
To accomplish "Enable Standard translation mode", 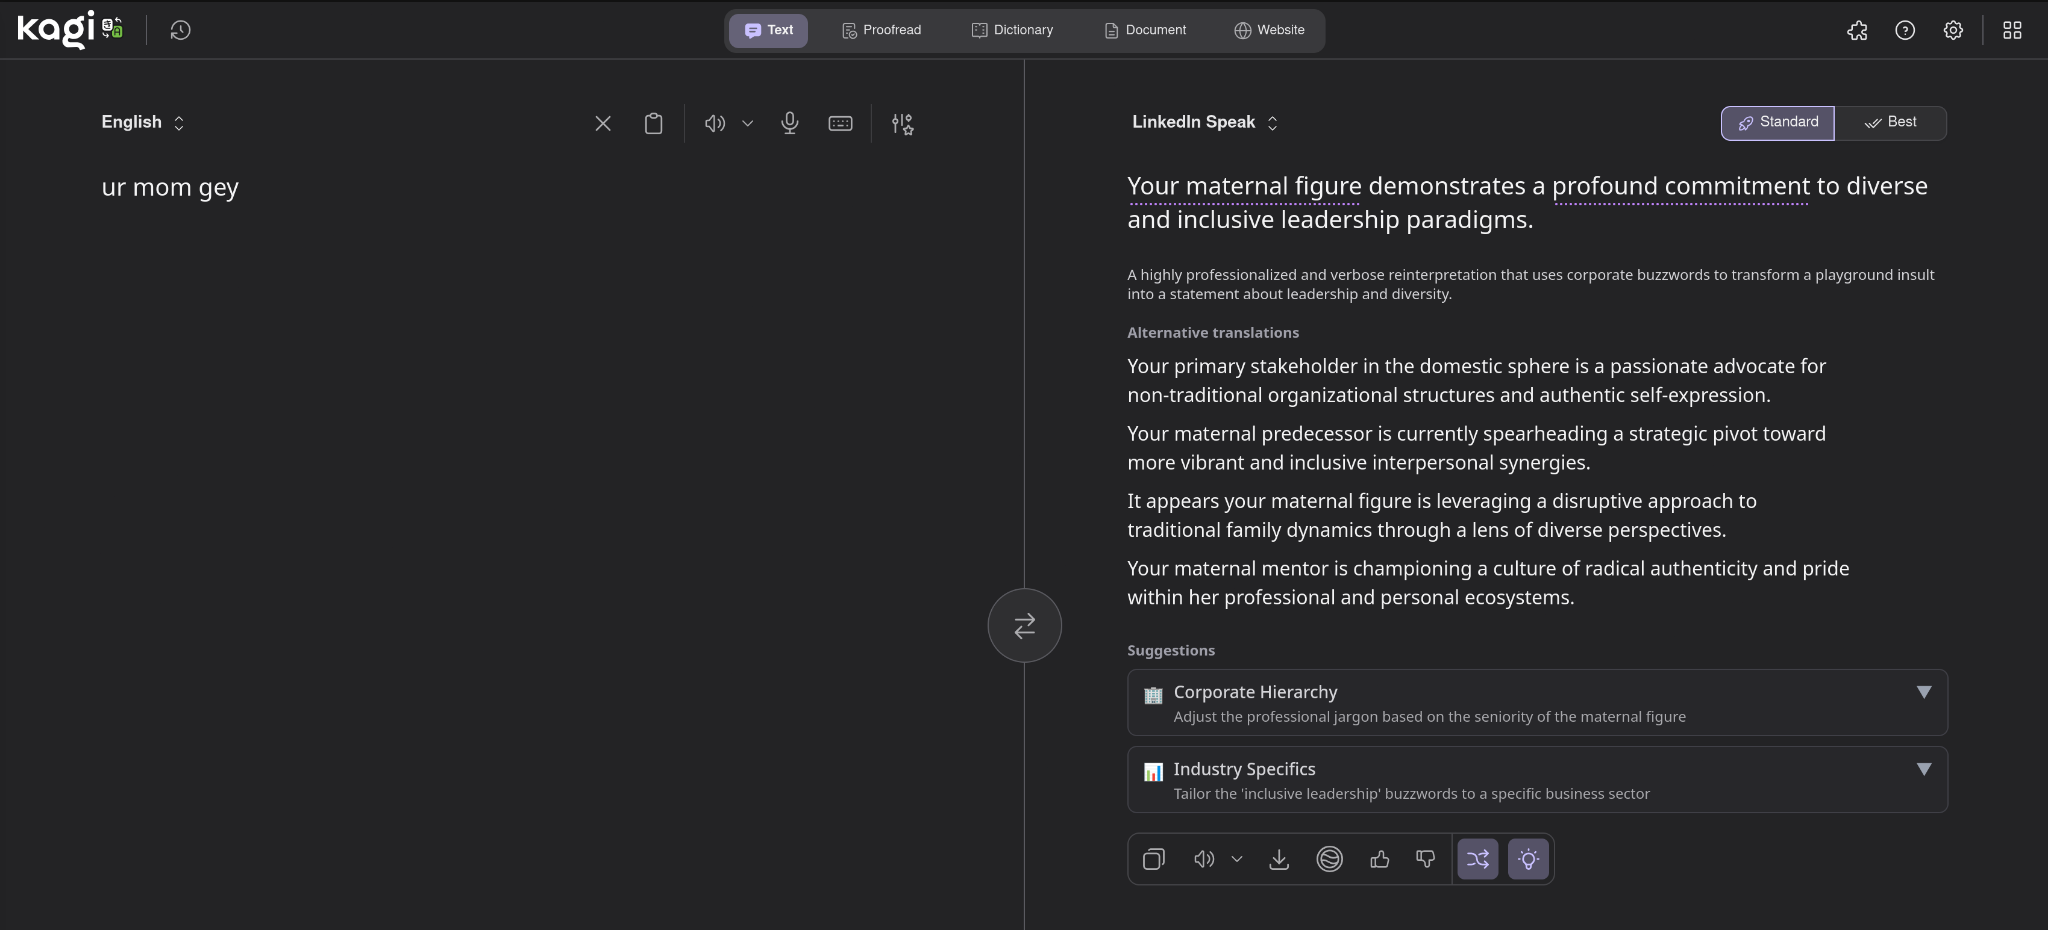I will tap(1777, 122).
